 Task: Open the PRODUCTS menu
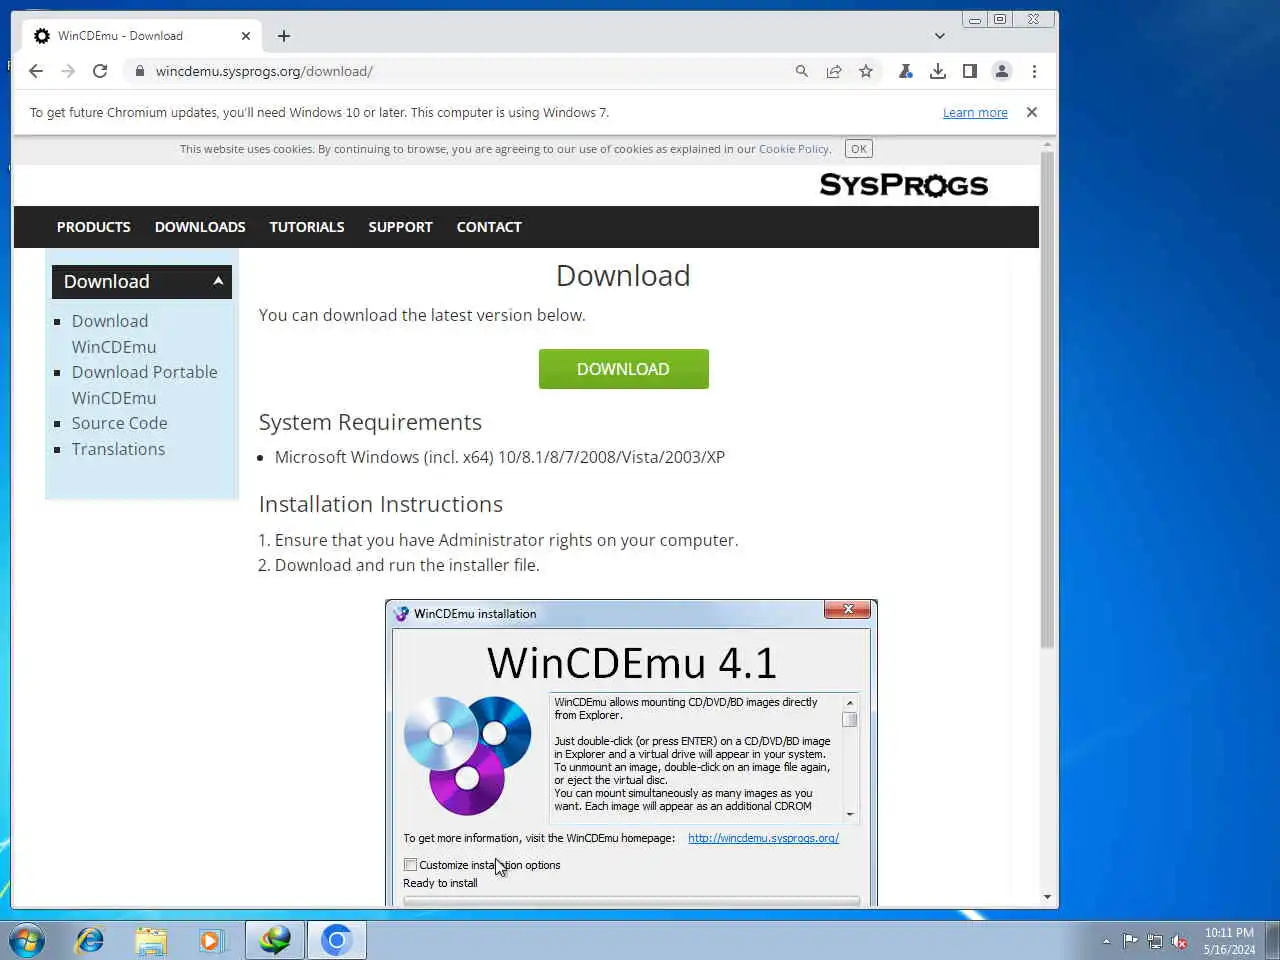[93, 227]
